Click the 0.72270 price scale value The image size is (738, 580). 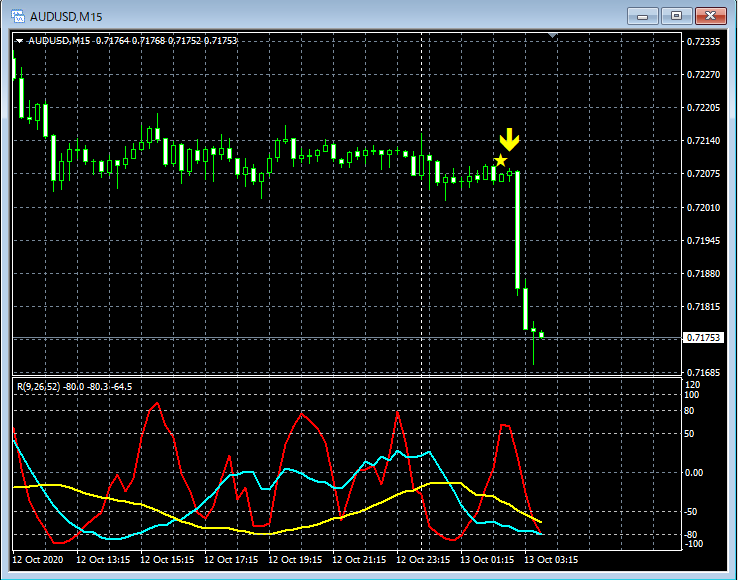pos(703,75)
